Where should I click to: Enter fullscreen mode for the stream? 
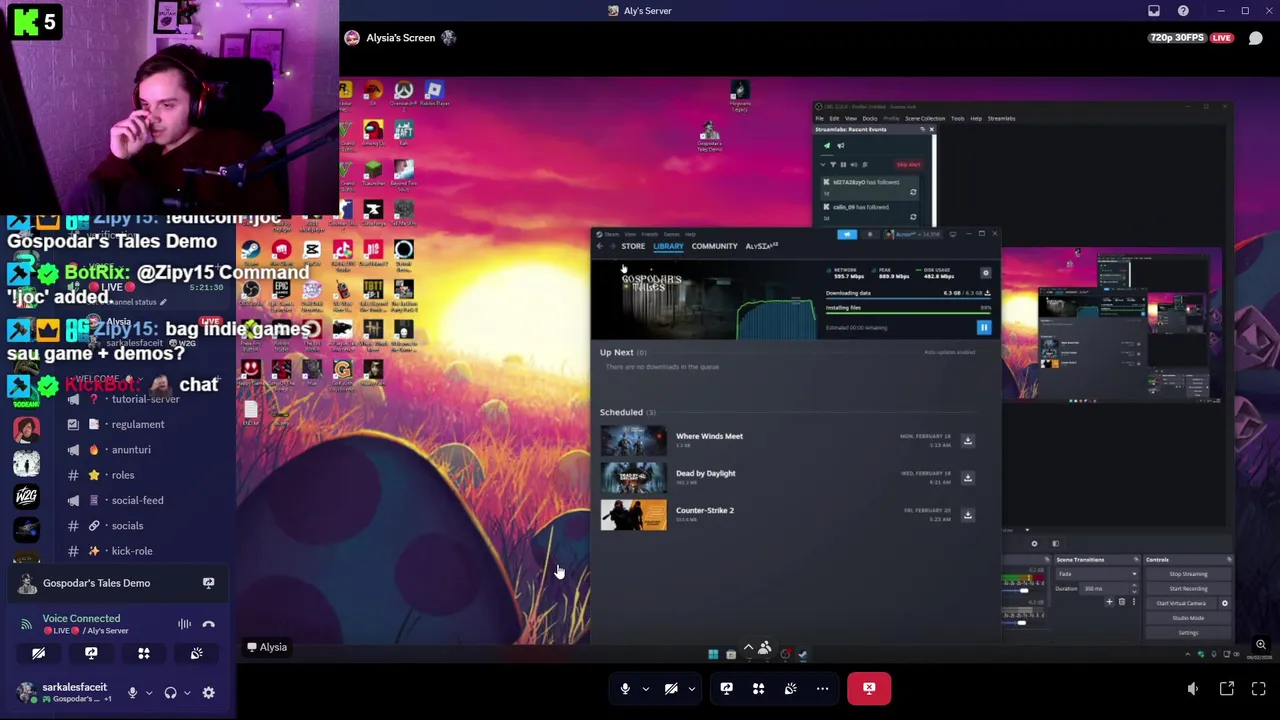pyautogui.click(x=1259, y=689)
